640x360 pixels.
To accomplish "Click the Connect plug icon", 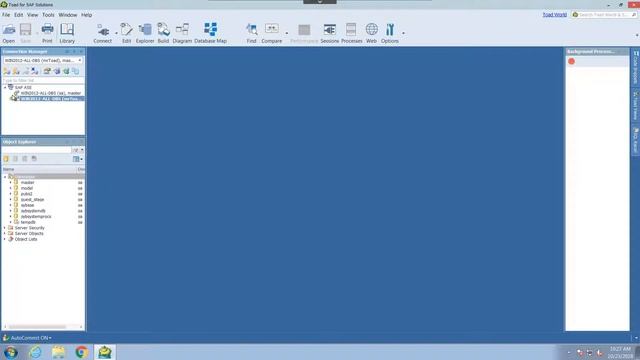I will point(102,33).
